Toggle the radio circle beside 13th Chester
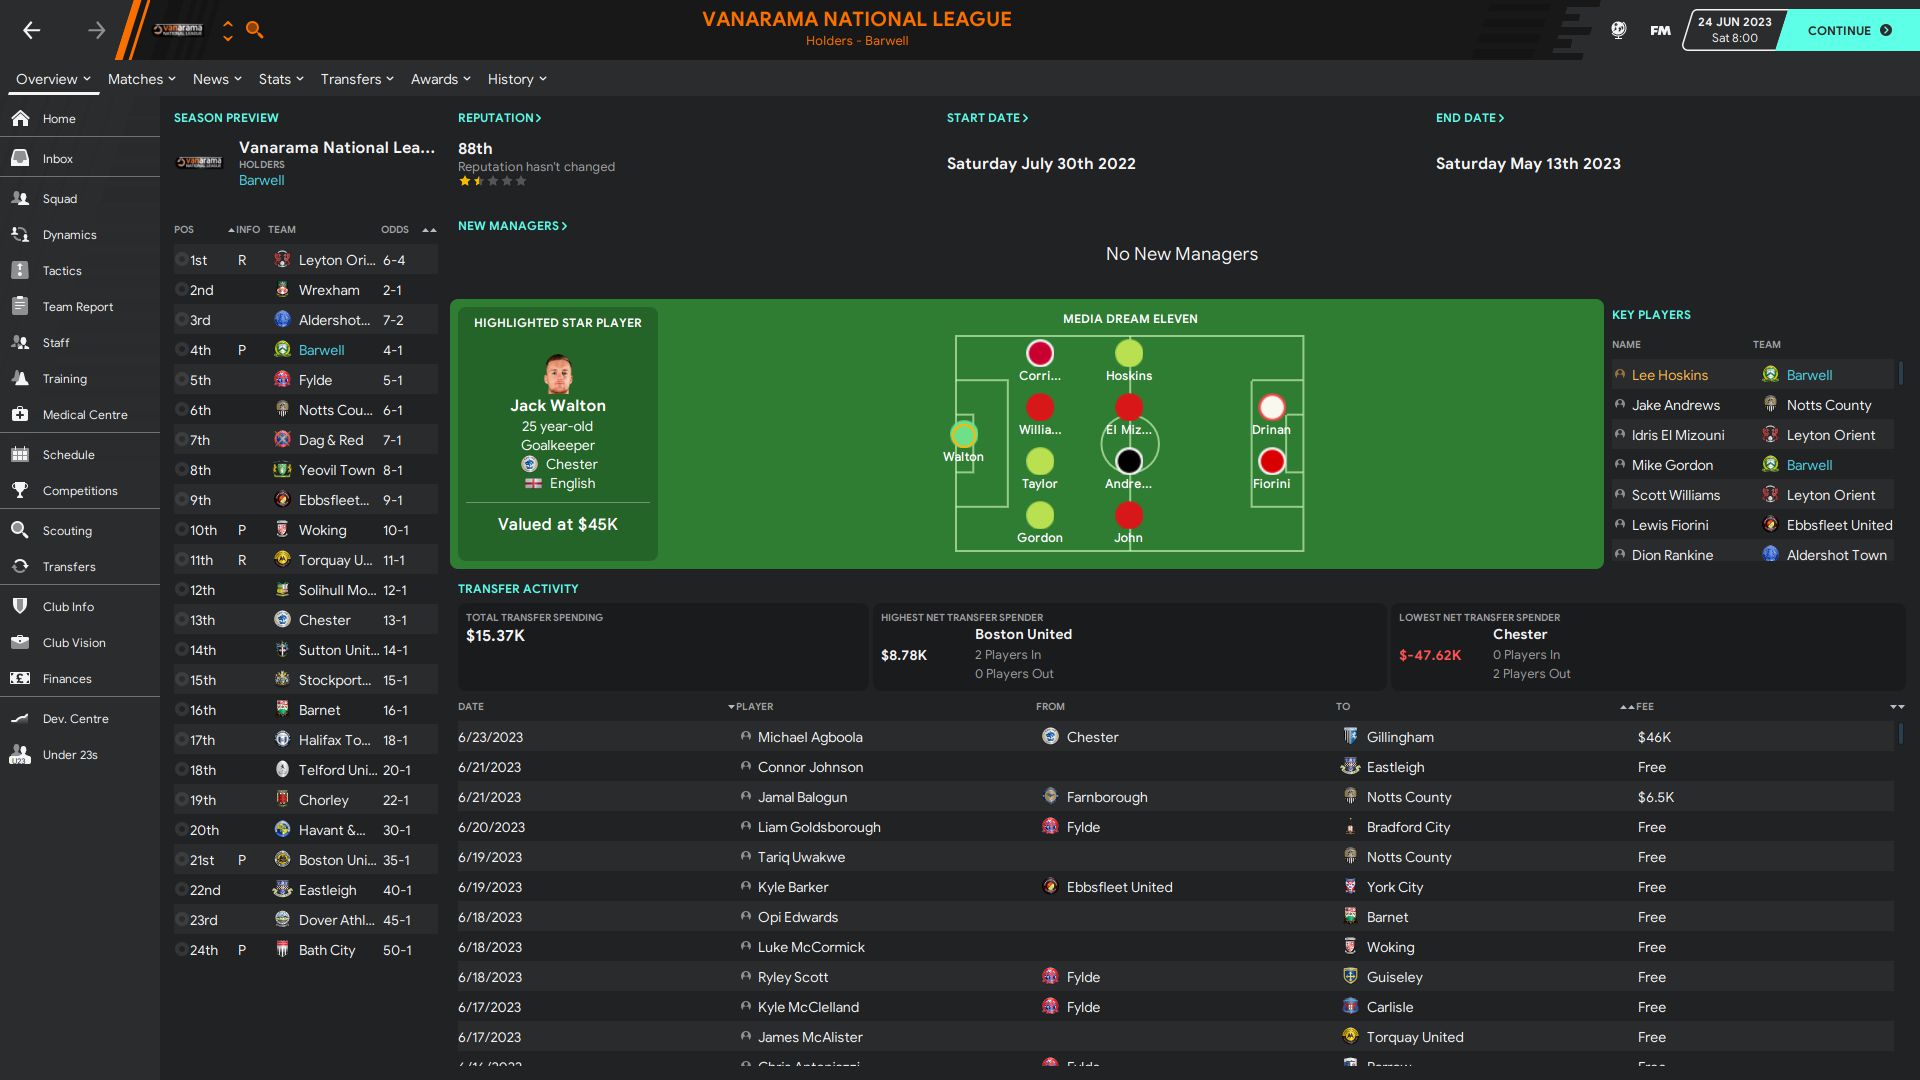 click(181, 620)
